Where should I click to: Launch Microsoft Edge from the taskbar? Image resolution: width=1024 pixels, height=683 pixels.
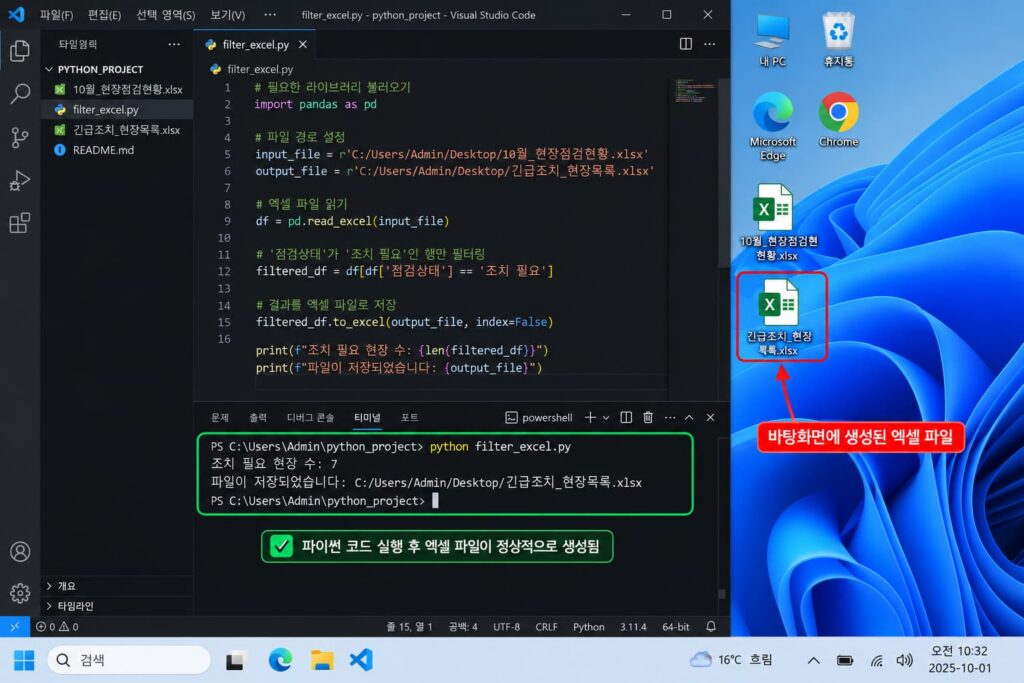point(280,660)
